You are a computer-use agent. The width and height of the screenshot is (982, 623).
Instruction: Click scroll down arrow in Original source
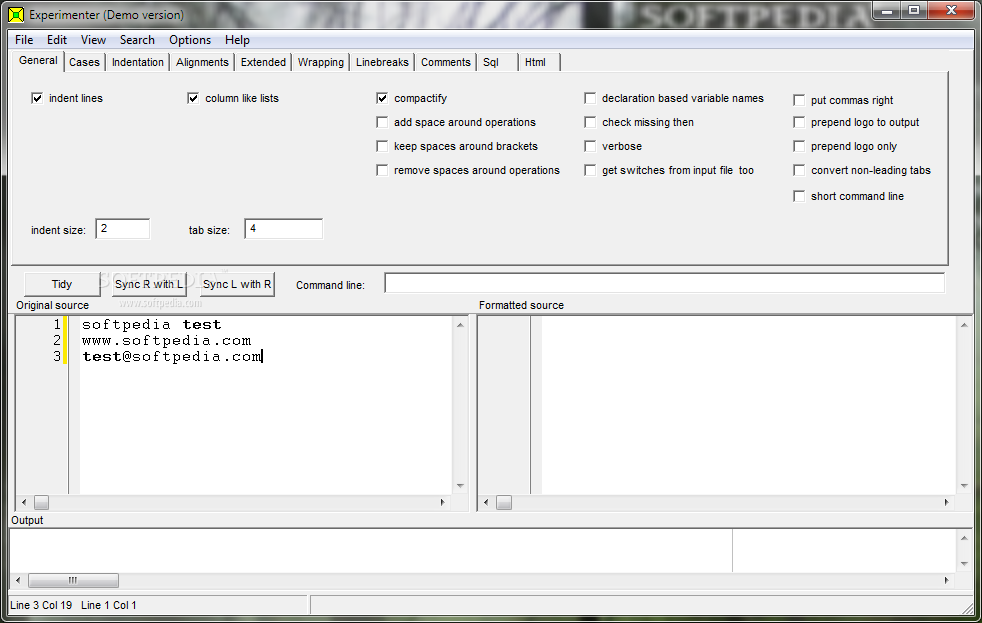click(x=460, y=486)
